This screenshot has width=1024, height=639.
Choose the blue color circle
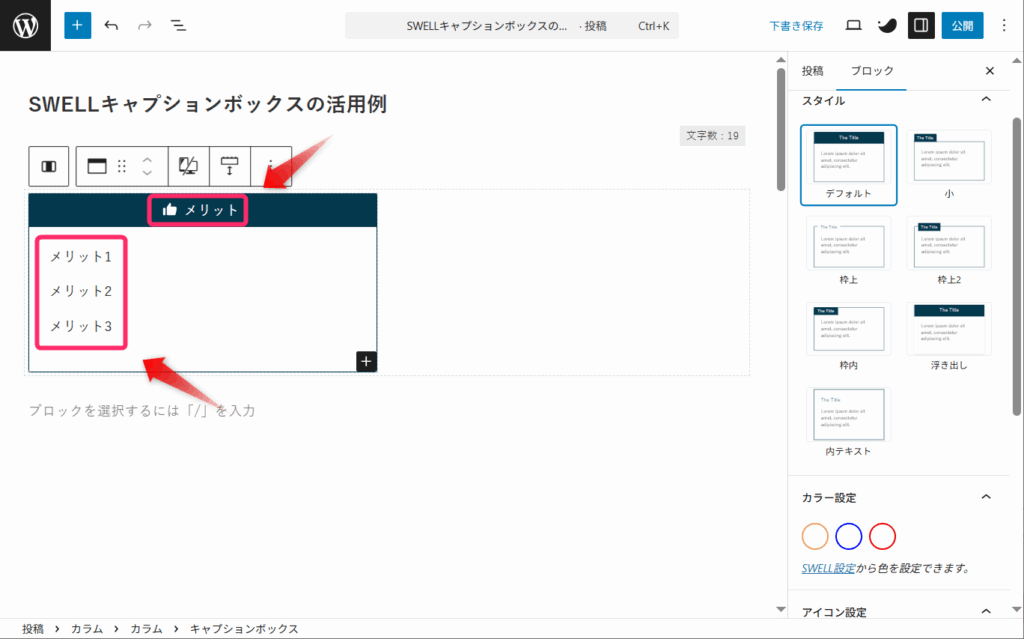point(848,536)
